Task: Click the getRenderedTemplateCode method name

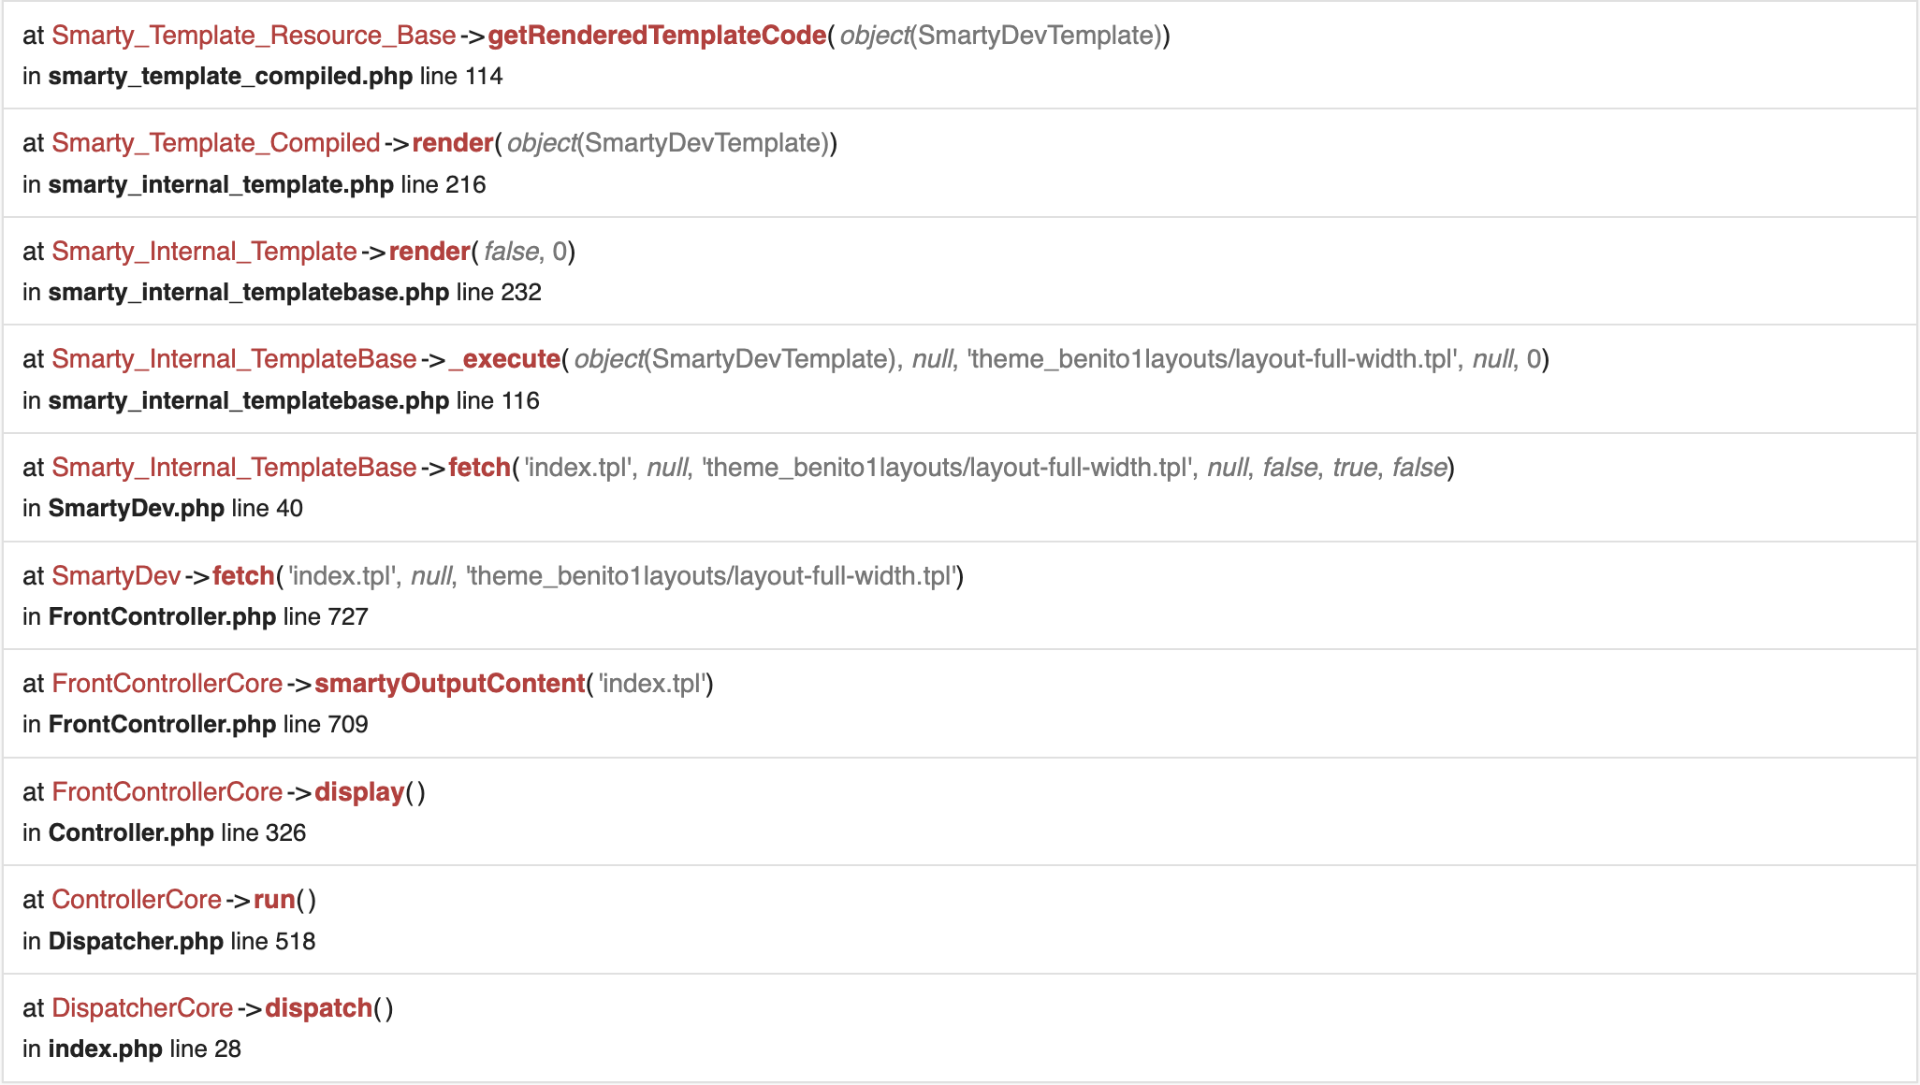Action: click(x=656, y=35)
